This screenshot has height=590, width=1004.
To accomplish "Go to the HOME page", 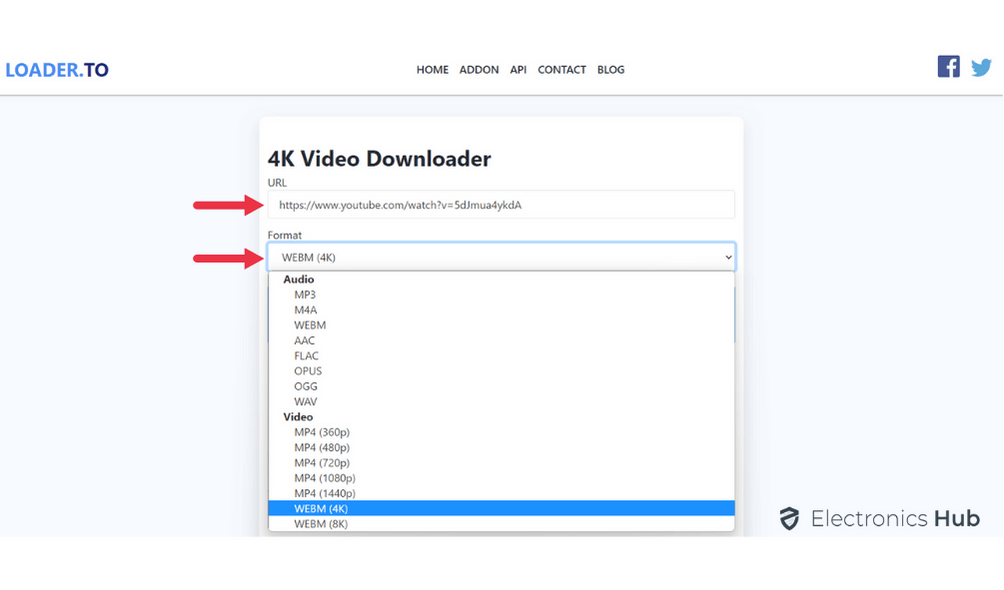I will tap(432, 70).
